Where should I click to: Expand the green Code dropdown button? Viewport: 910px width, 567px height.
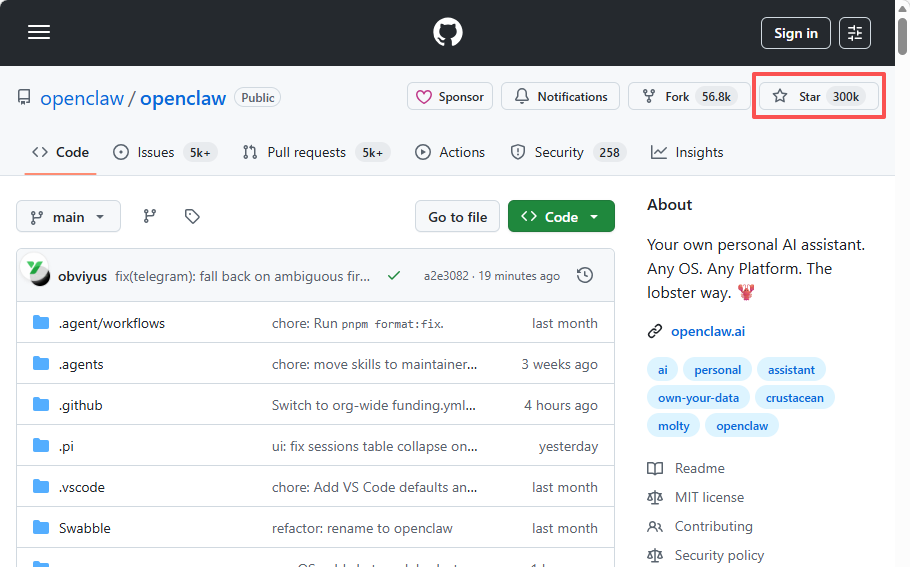pos(561,216)
